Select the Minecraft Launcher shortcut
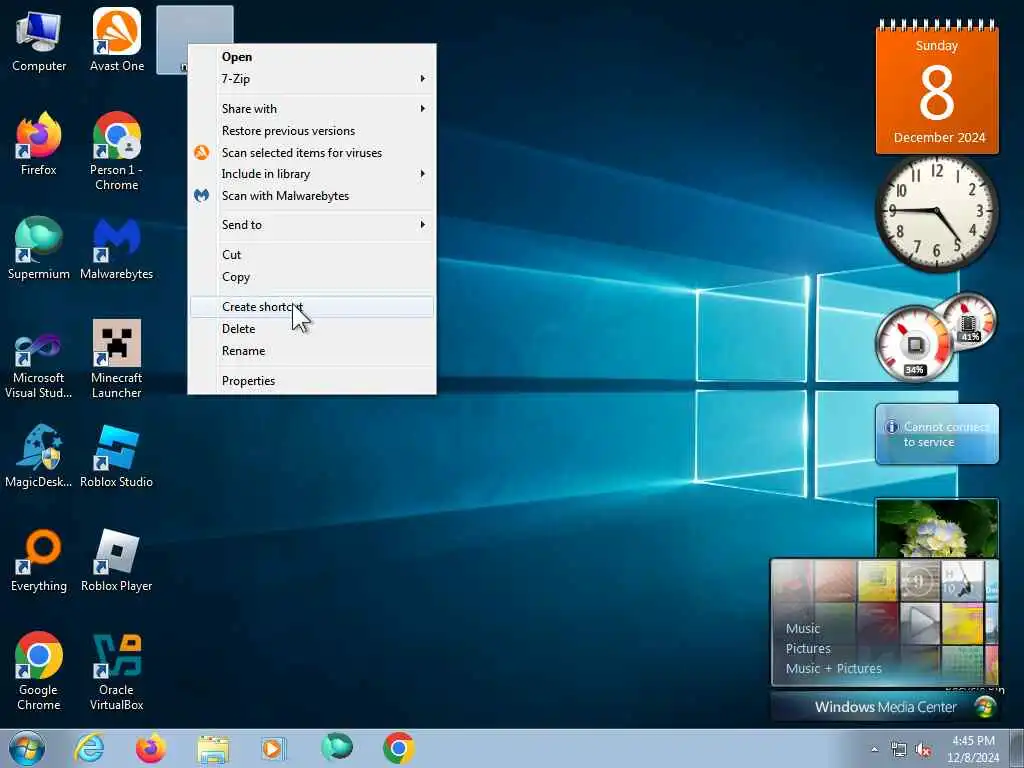Image resolution: width=1024 pixels, height=768 pixels. 116,359
